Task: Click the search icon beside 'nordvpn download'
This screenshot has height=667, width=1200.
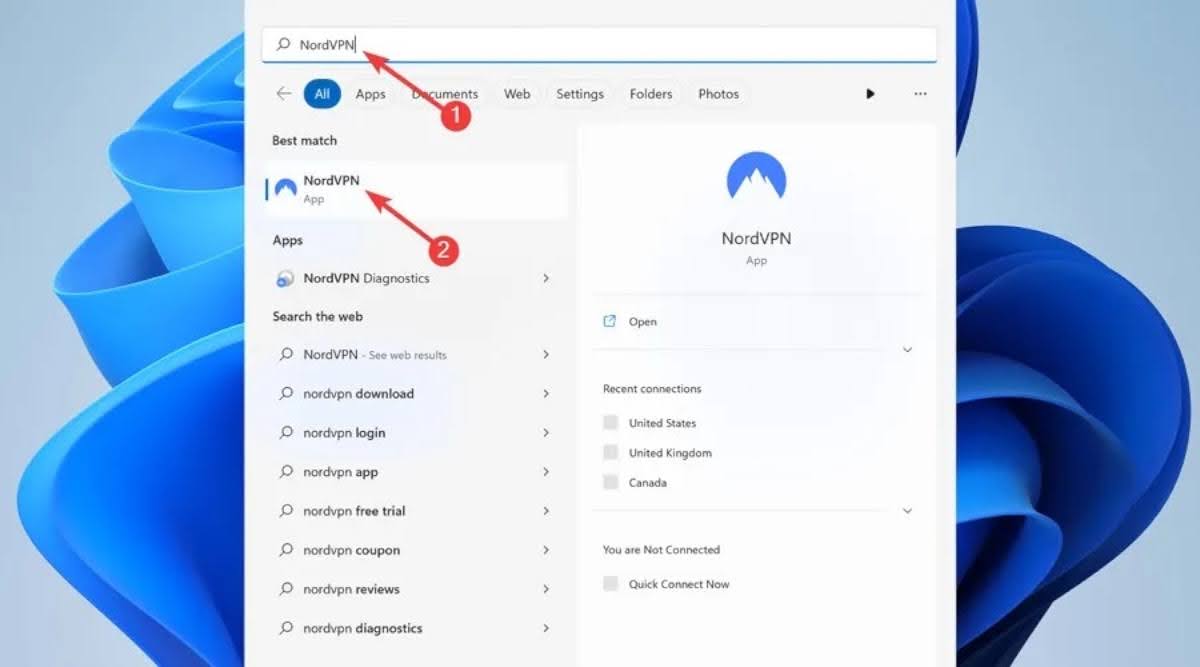Action: 286,394
